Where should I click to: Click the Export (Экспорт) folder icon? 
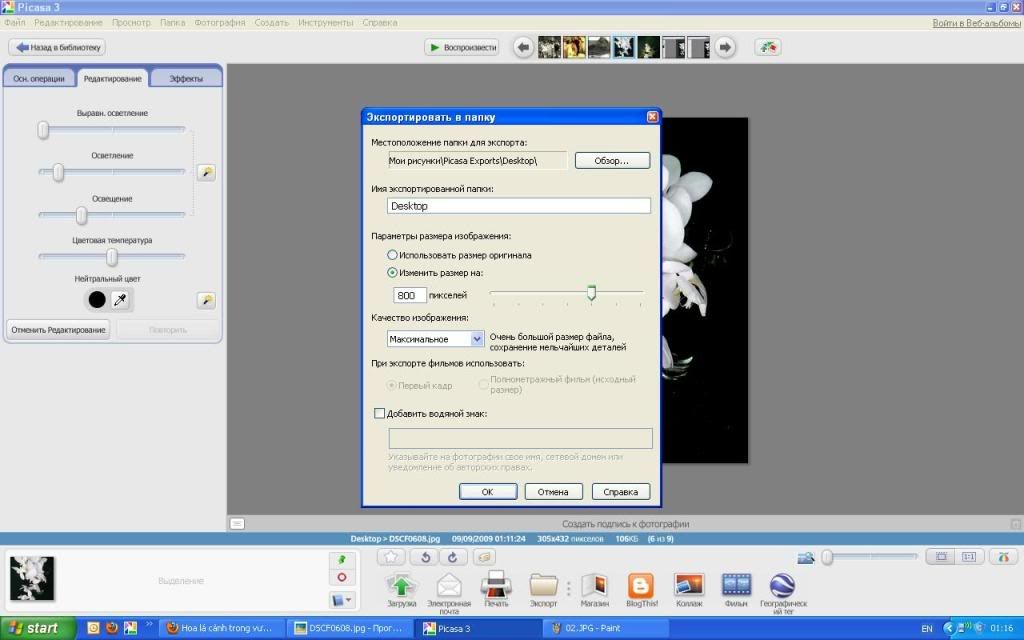(x=543, y=585)
